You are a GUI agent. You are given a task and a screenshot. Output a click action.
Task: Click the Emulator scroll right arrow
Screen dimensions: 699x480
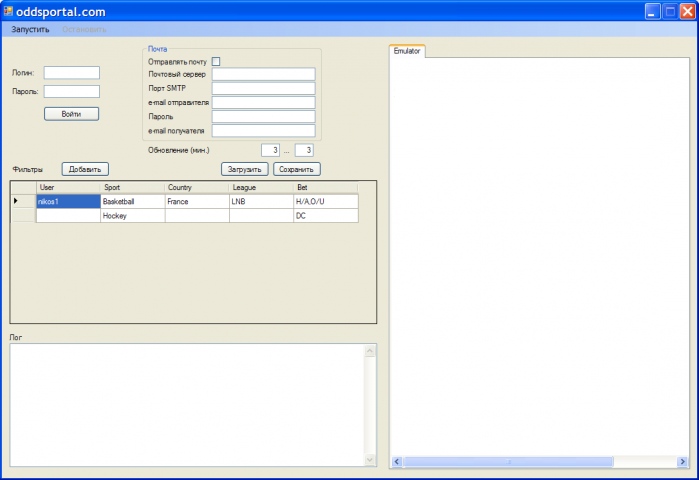click(682, 462)
